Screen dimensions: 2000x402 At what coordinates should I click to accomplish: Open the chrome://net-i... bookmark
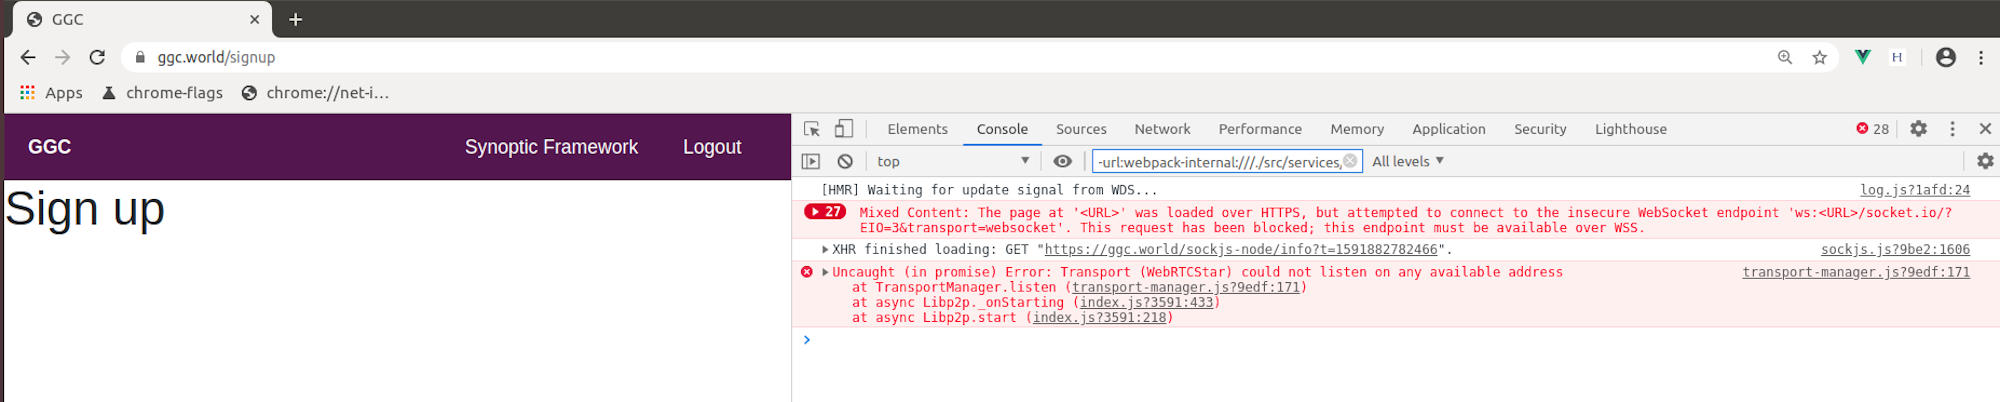pos(314,92)
